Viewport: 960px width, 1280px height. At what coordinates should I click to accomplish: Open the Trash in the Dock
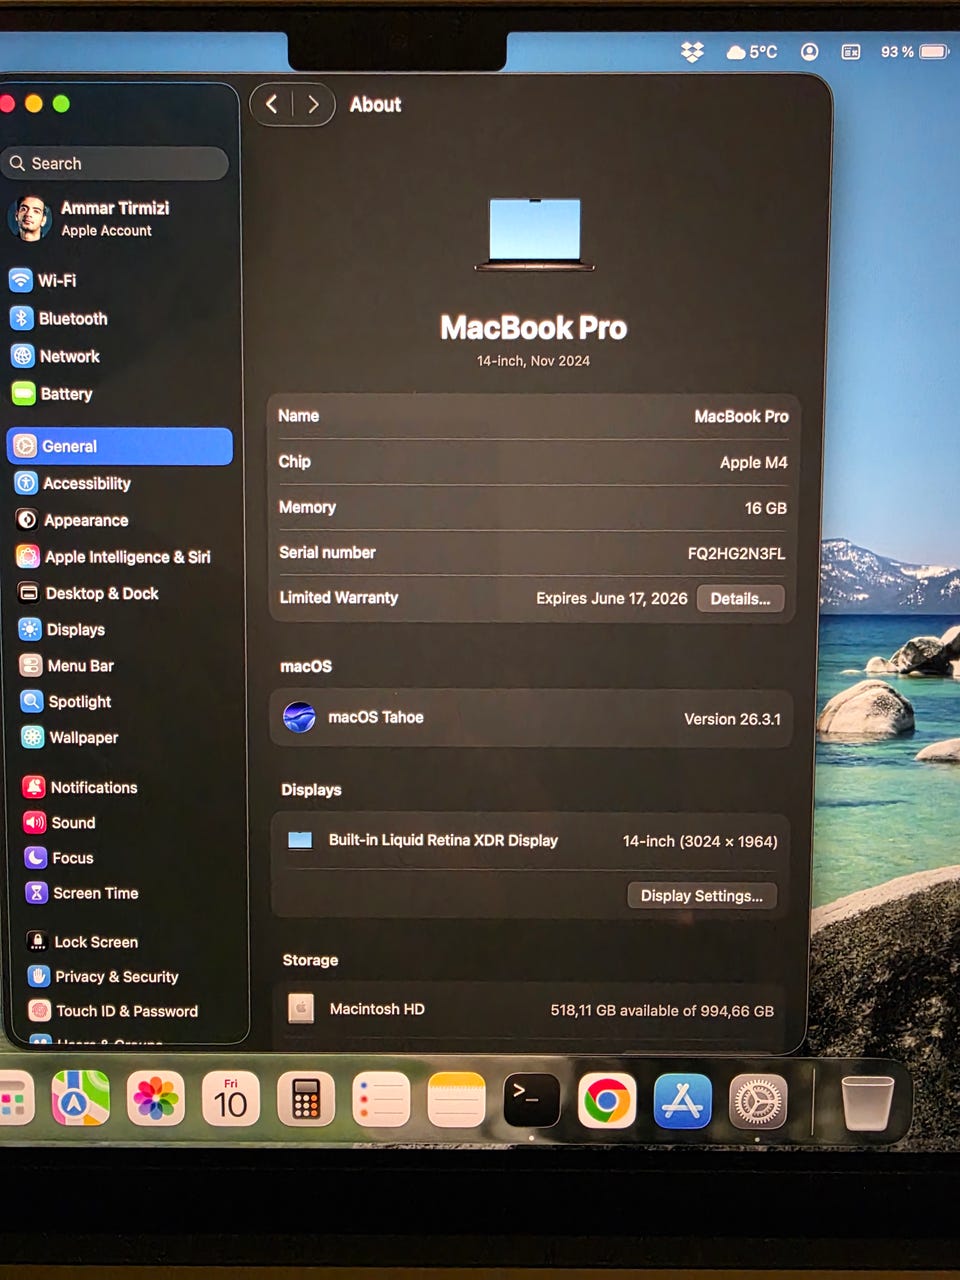point(867,1103)
